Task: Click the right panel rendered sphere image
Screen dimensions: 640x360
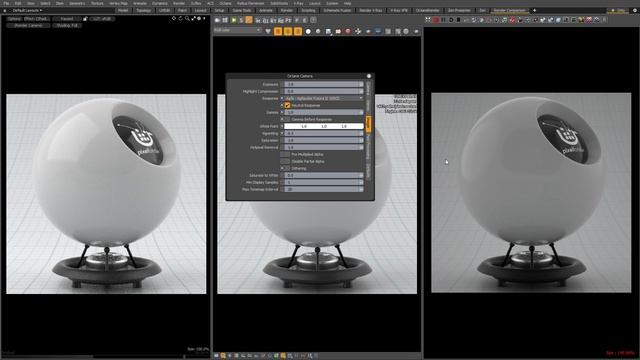Action: 531,193
